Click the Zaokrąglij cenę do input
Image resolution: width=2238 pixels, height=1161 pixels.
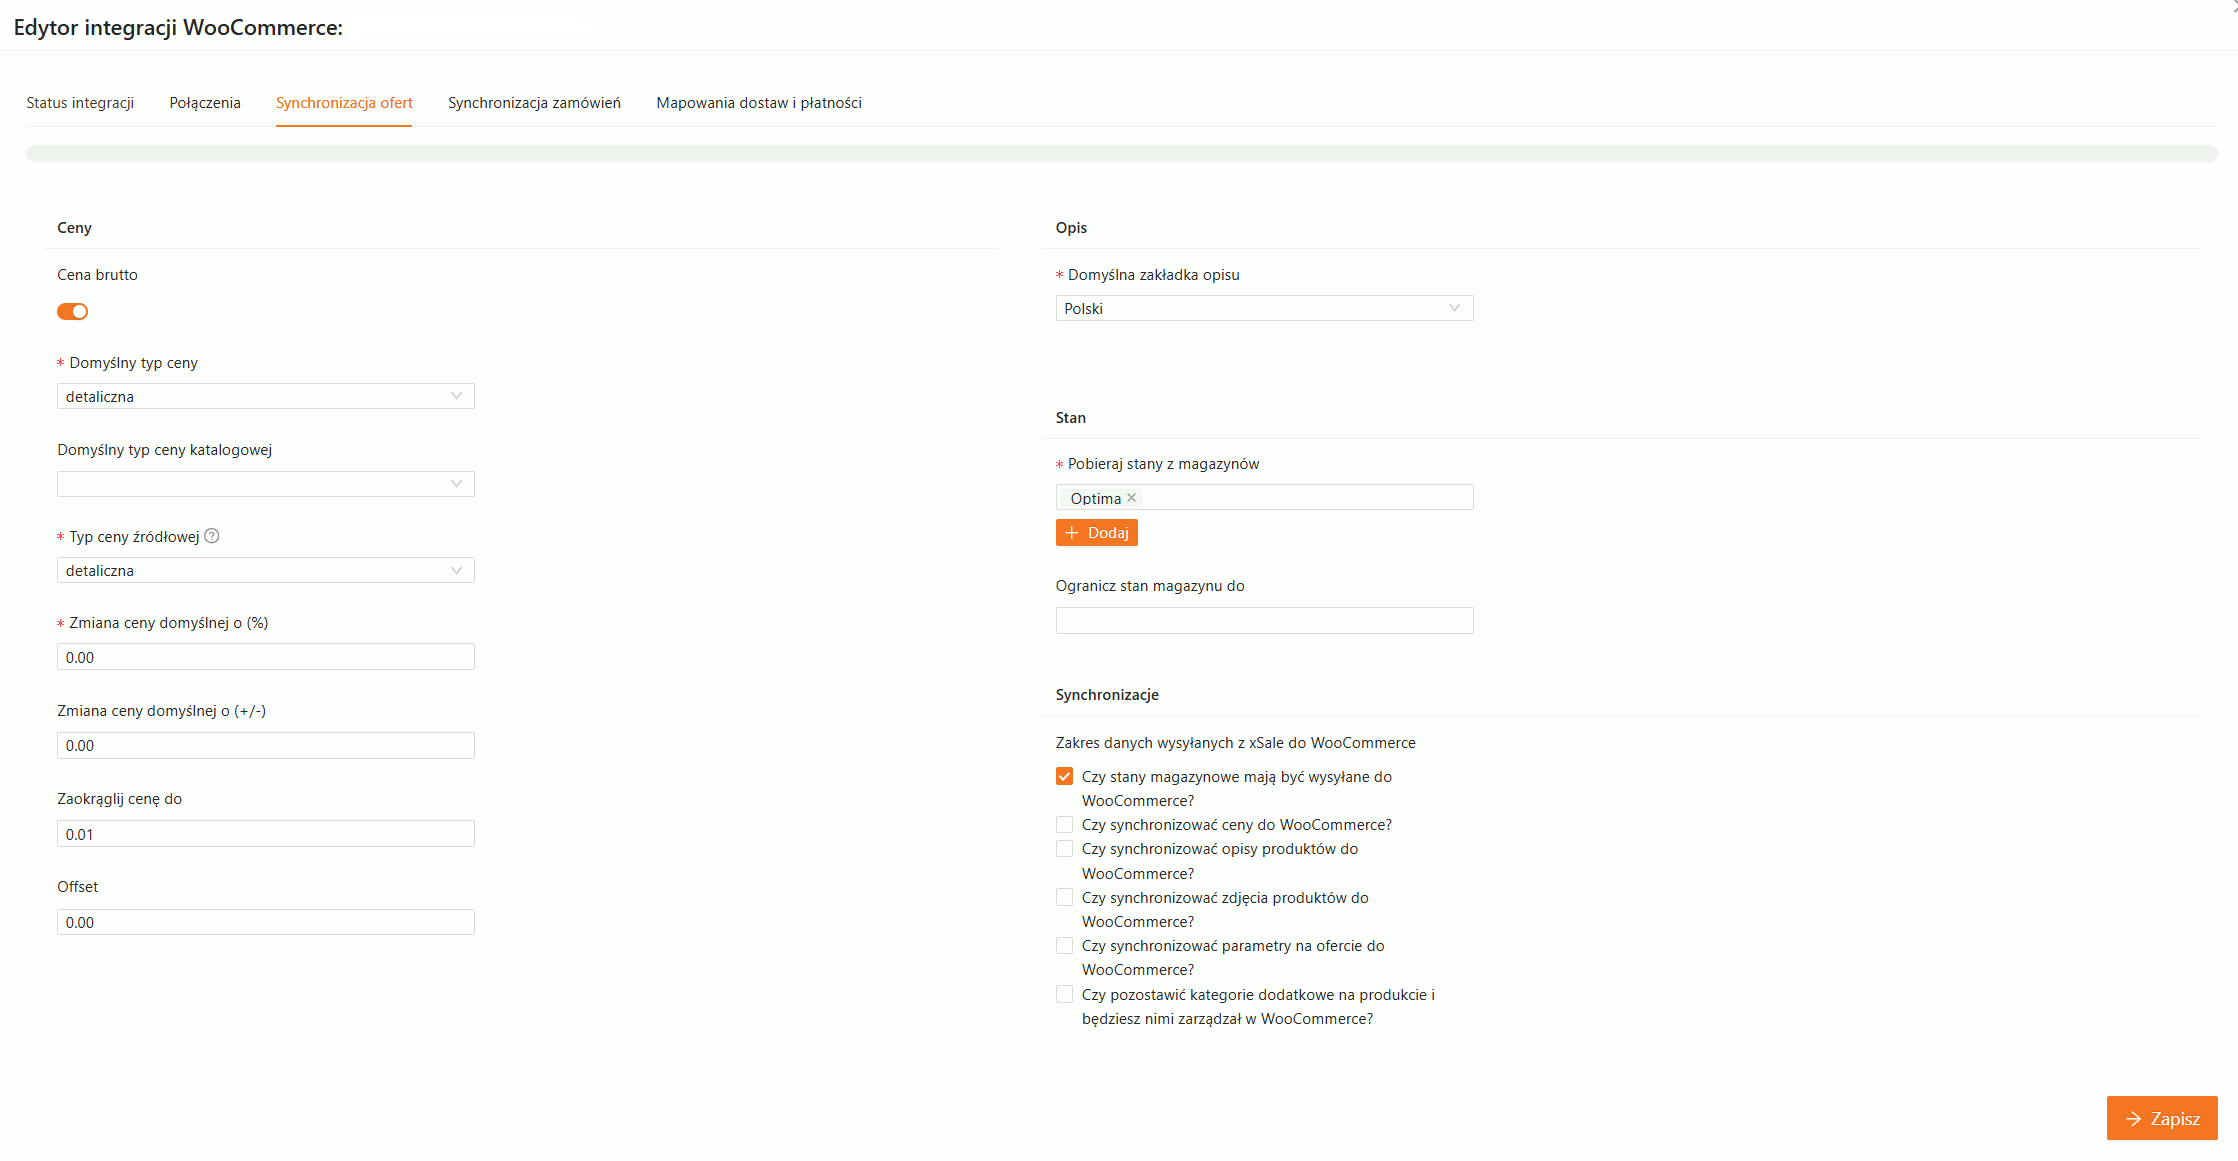[265, 834]
